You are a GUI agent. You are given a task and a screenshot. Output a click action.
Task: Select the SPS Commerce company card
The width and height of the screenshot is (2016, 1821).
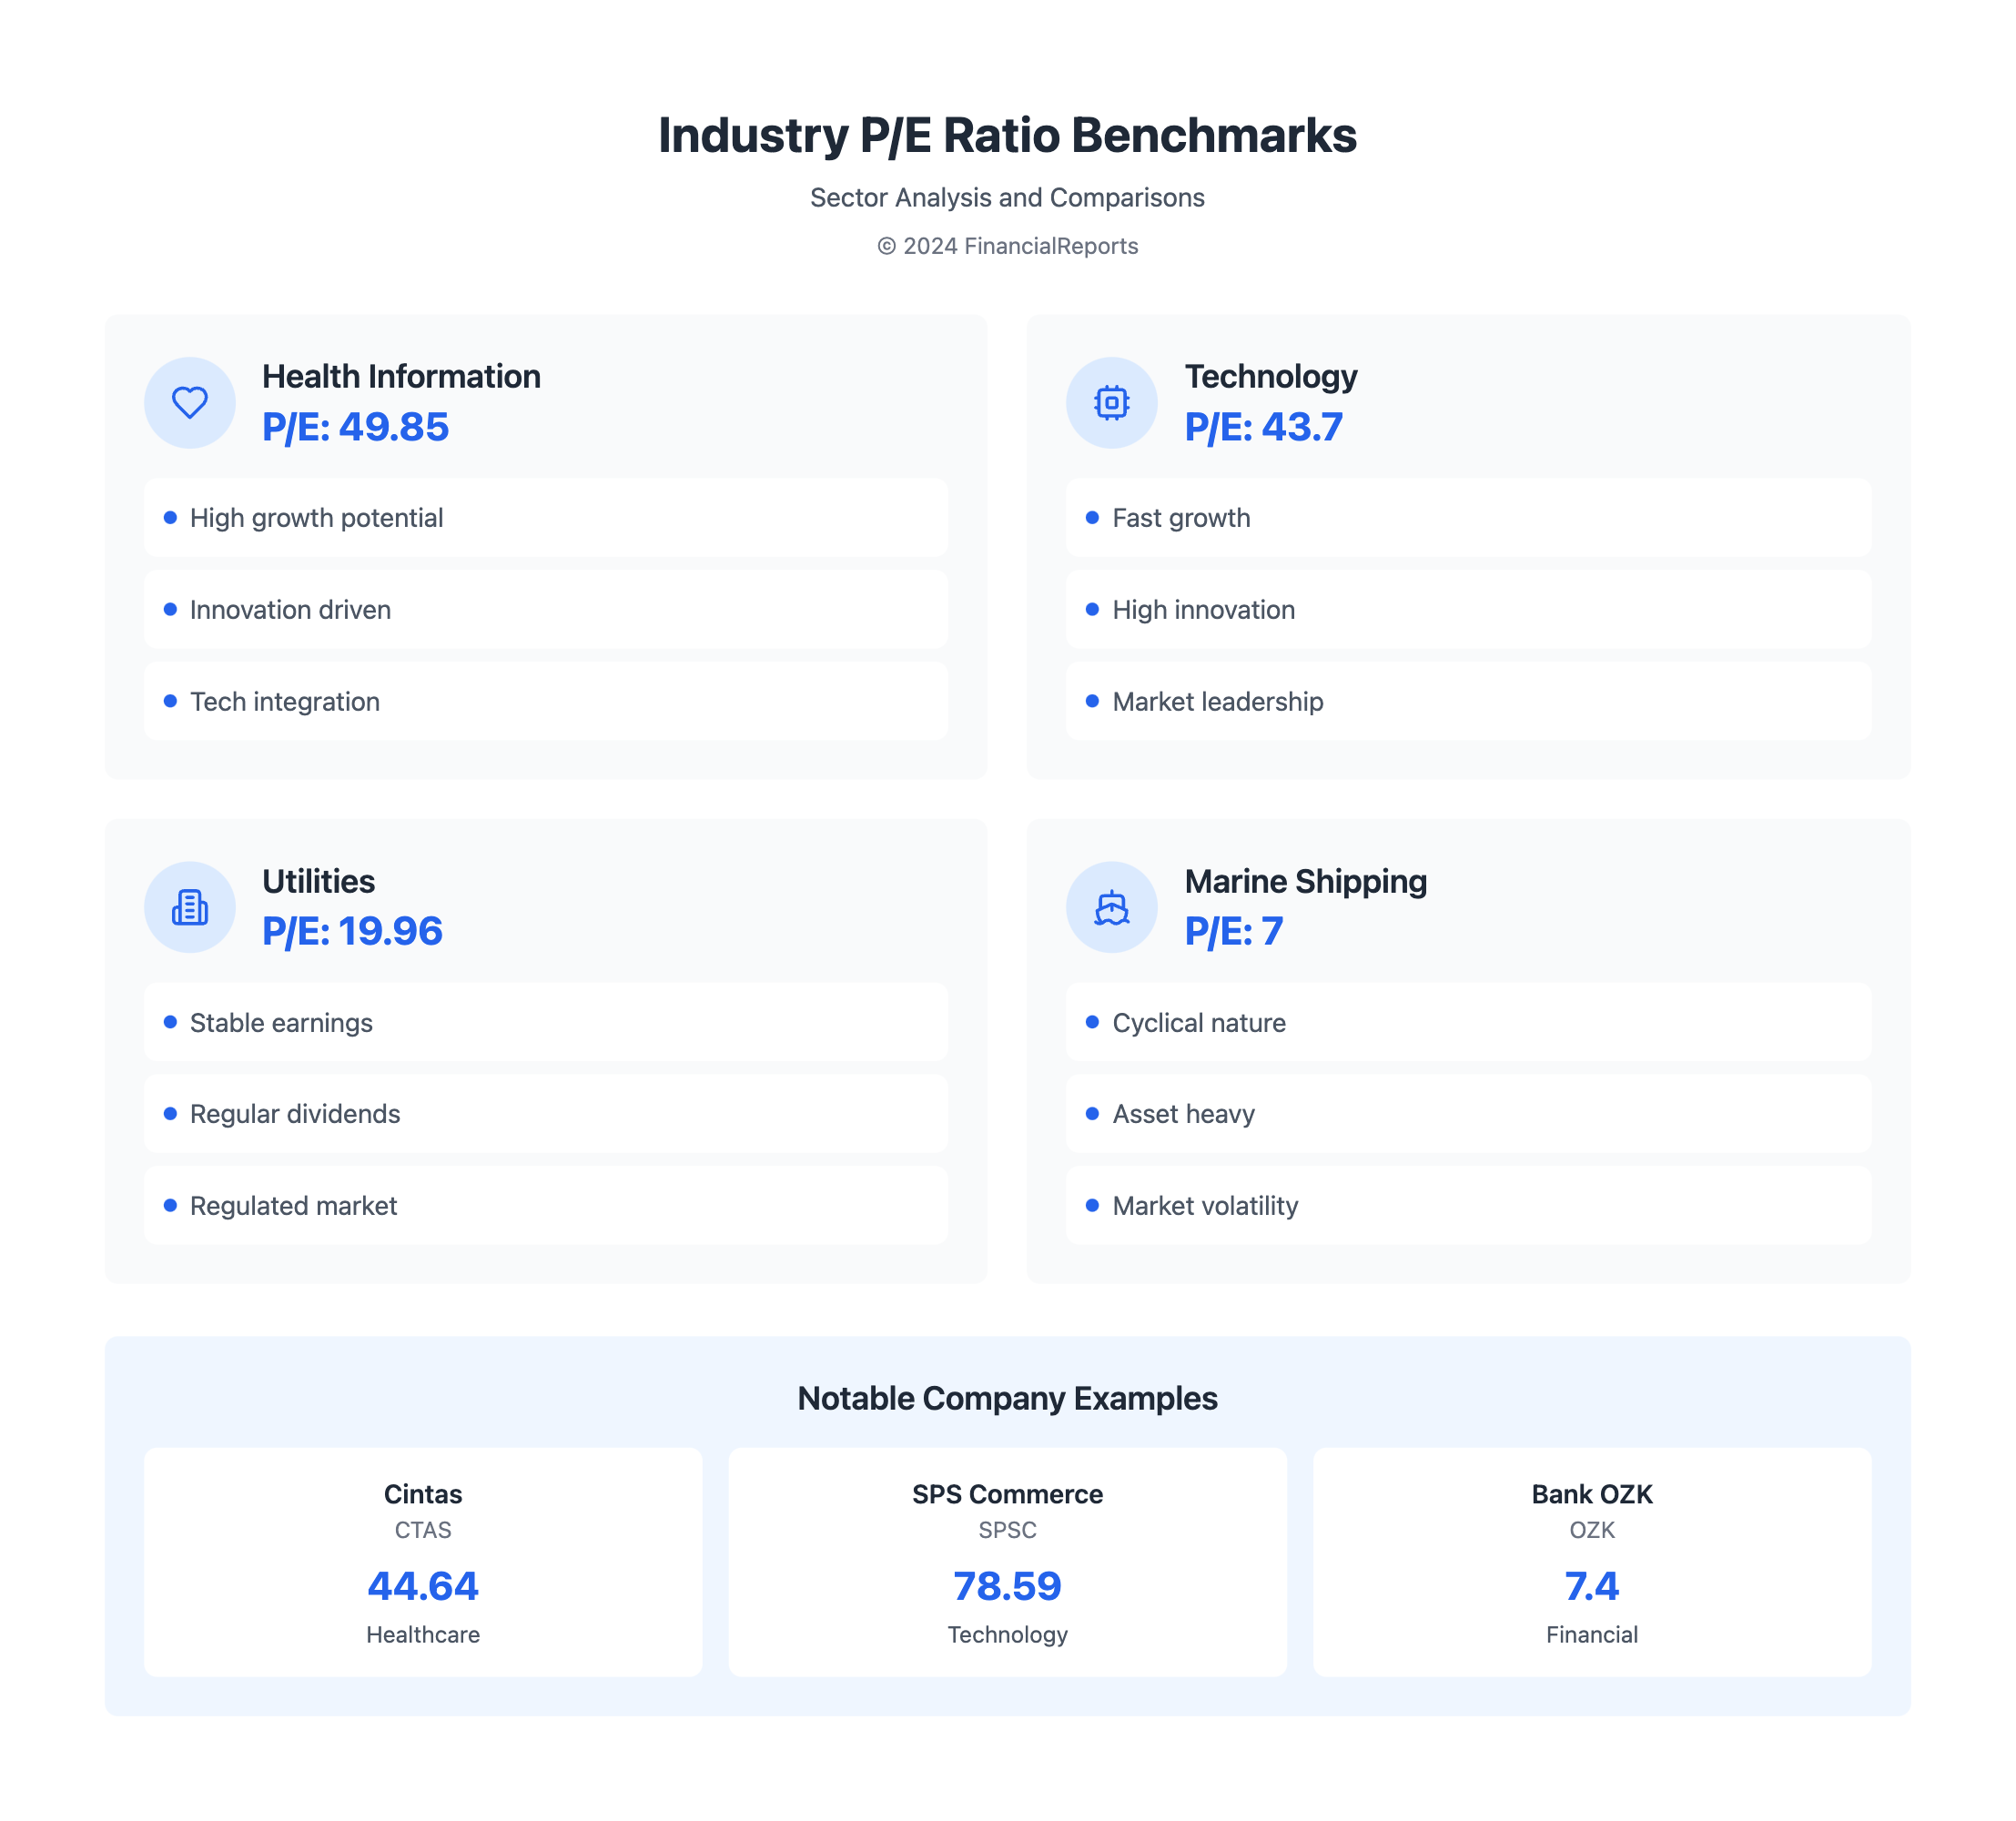point(1007,1561)
